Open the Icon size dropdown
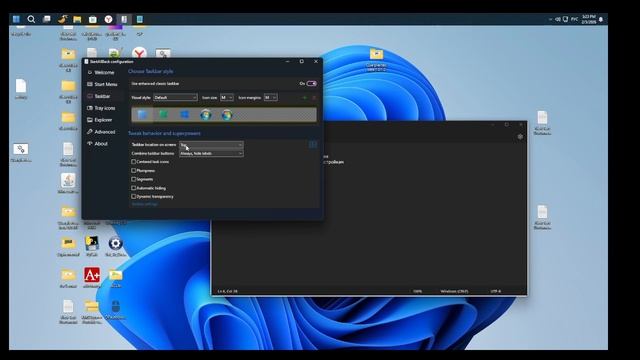Image resolution: width=640 pixels, height=360 pixels. pyautogui.click(x=227, y=98)
